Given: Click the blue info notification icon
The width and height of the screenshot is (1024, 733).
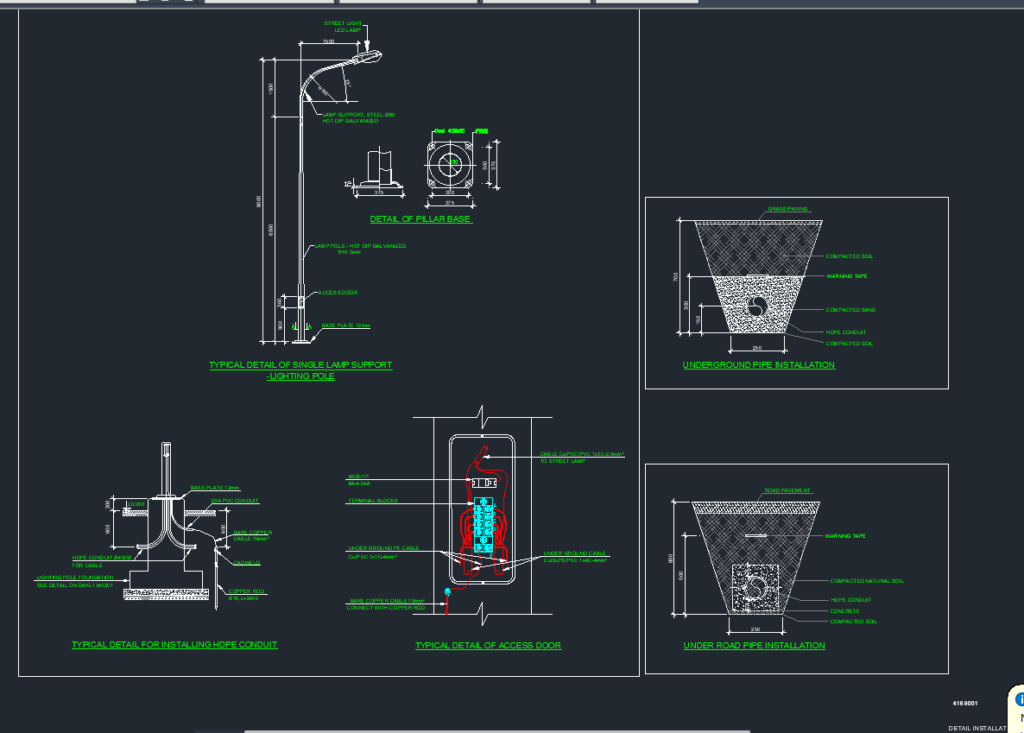Looking at the screenshot, I should coord(1018,699).
